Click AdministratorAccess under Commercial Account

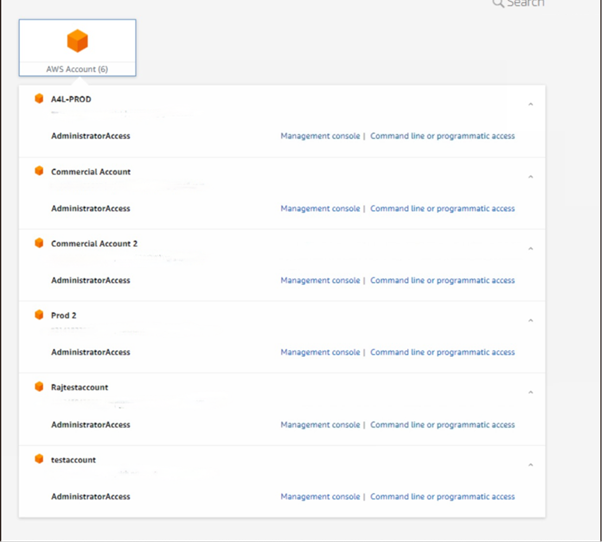click(91, 208)
